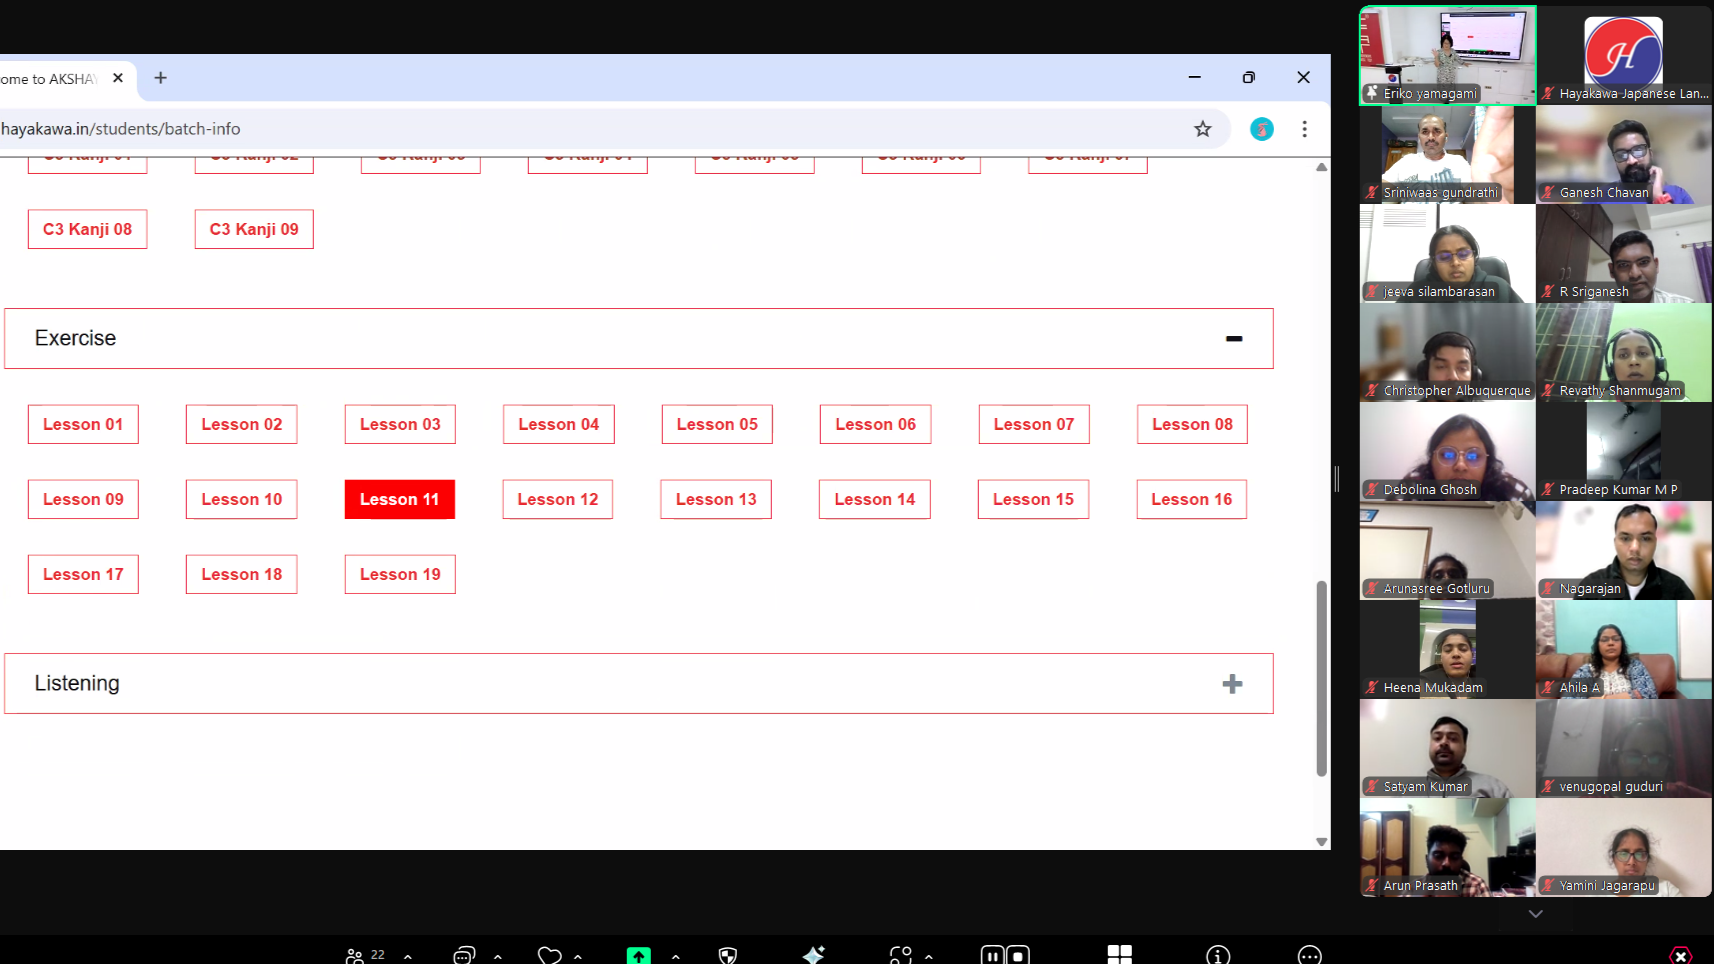This screenshot has height=964, width=1714.
Task: Open the chat icon in Zoom toolbar
Action: point(463,956)
